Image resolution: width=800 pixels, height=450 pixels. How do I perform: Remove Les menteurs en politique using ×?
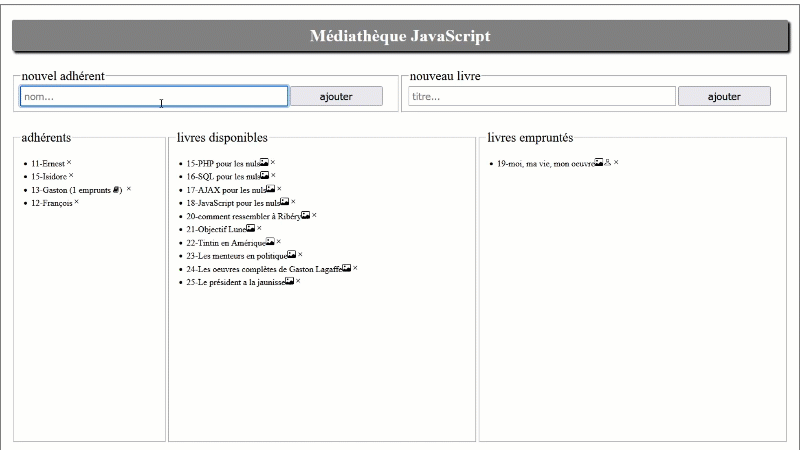point(300,255)
